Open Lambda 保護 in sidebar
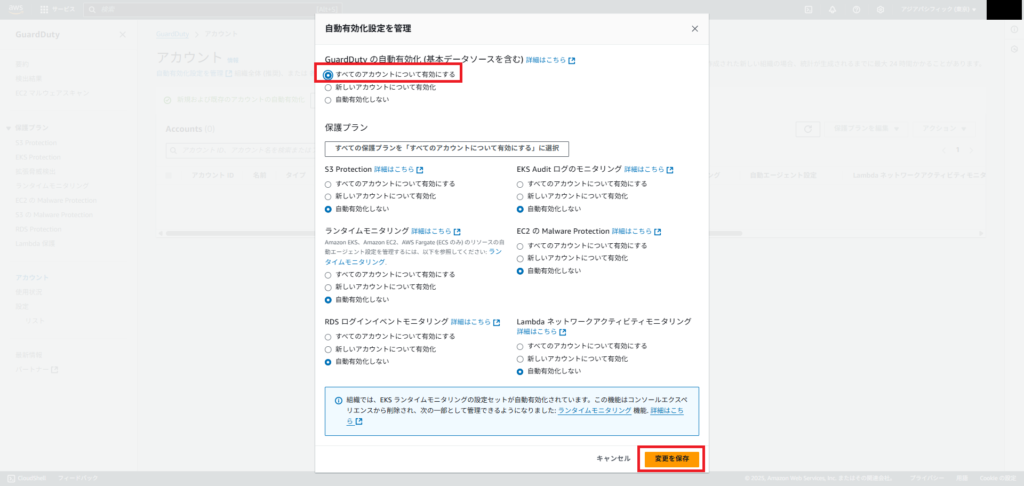 coord(33,244)
